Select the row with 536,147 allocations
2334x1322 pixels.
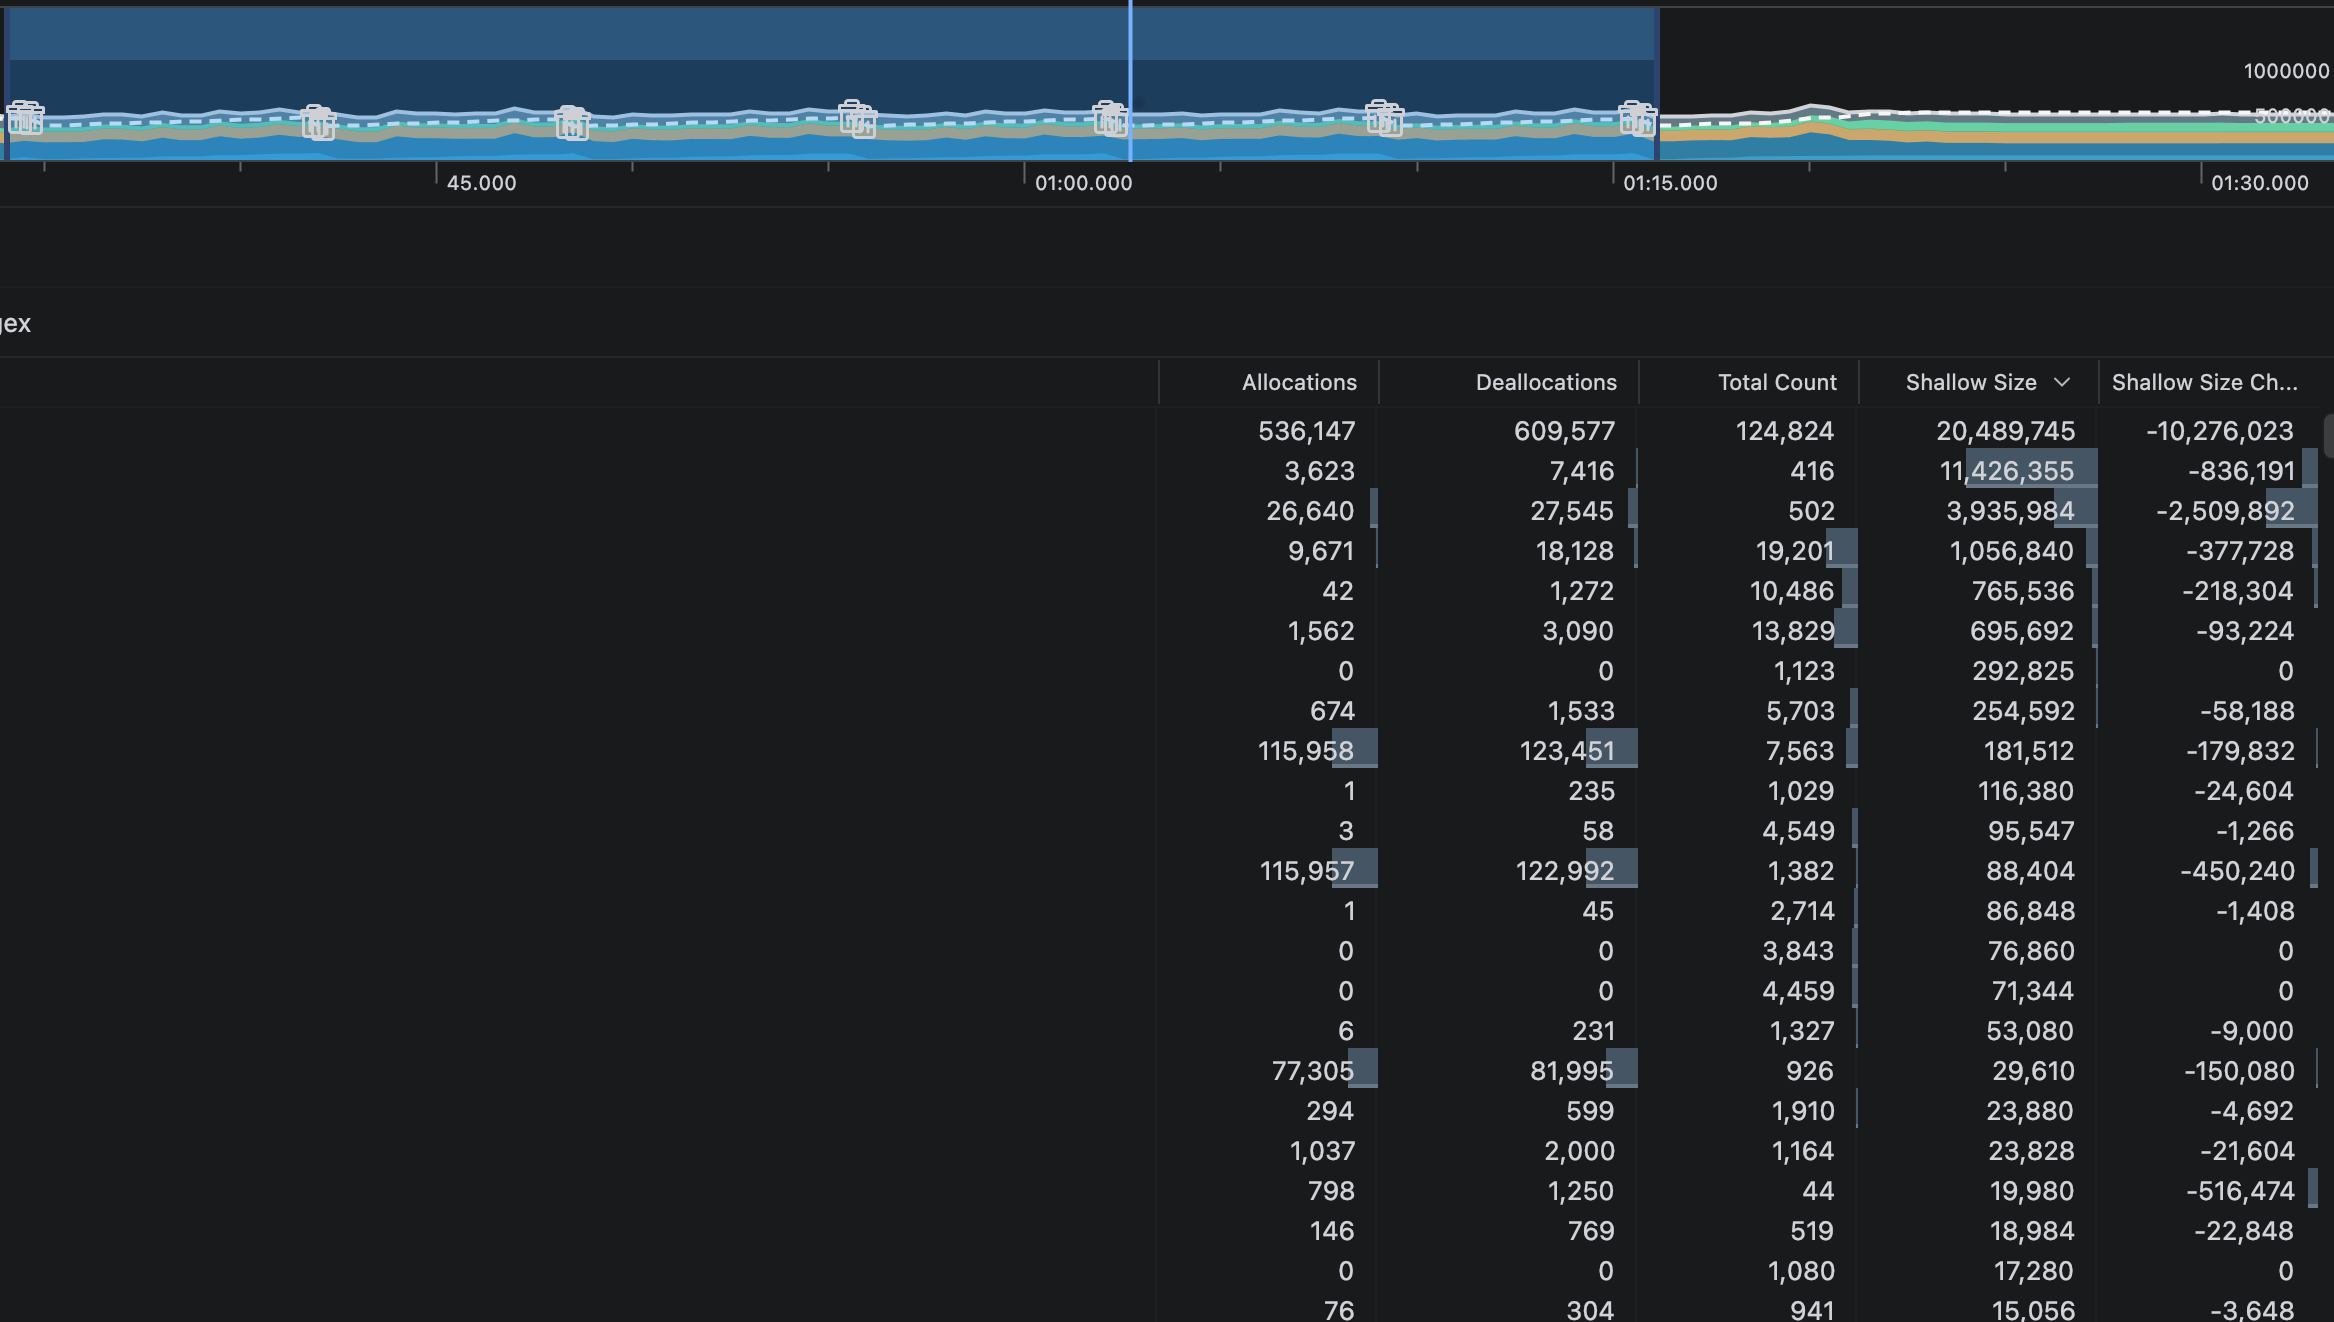point(1306,431)
